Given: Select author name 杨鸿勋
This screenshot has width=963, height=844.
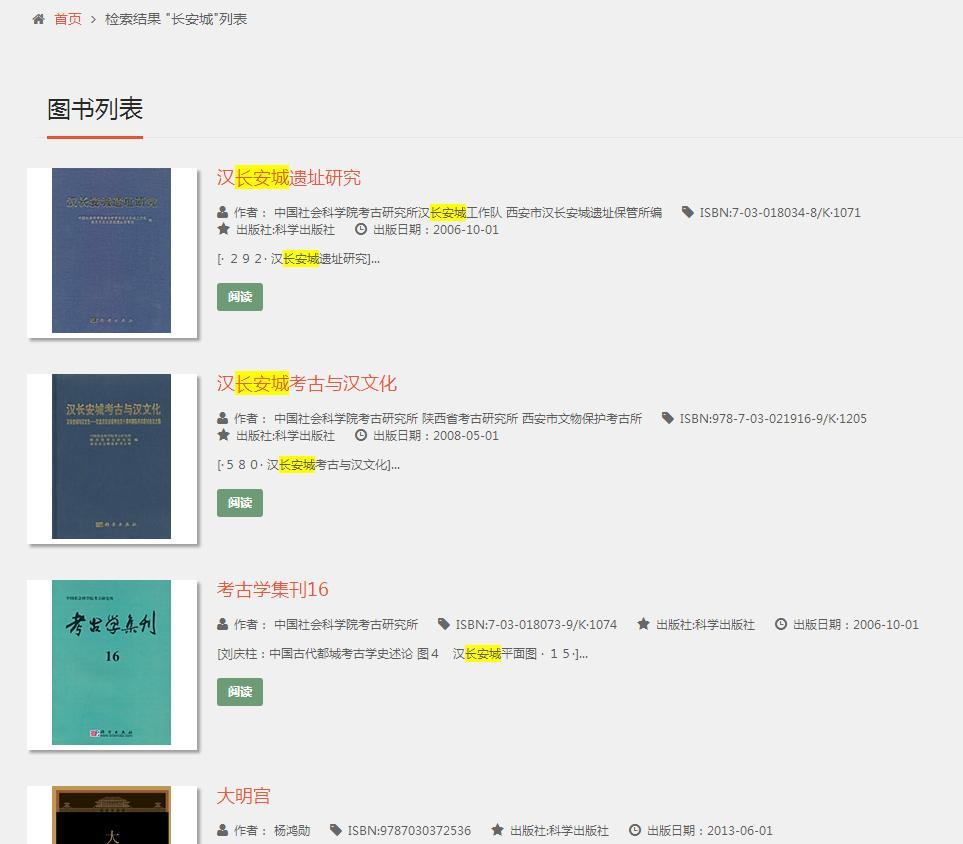Looking at the screenshot, I should [x=292, y=830].
